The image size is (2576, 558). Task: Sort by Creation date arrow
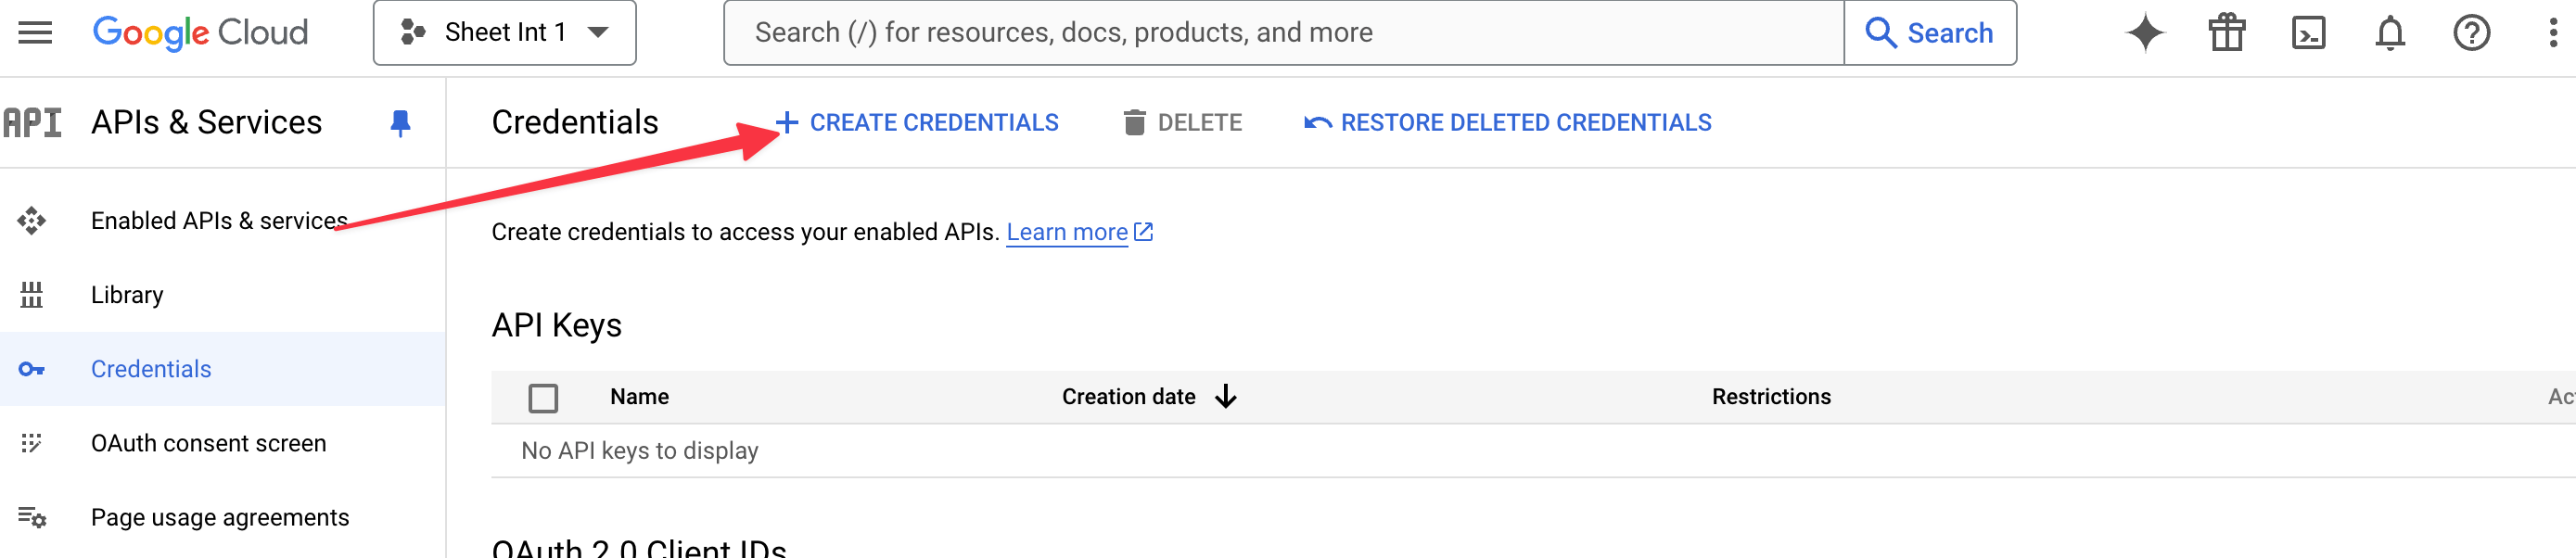pyautogui.click(x=1226, y=397)
